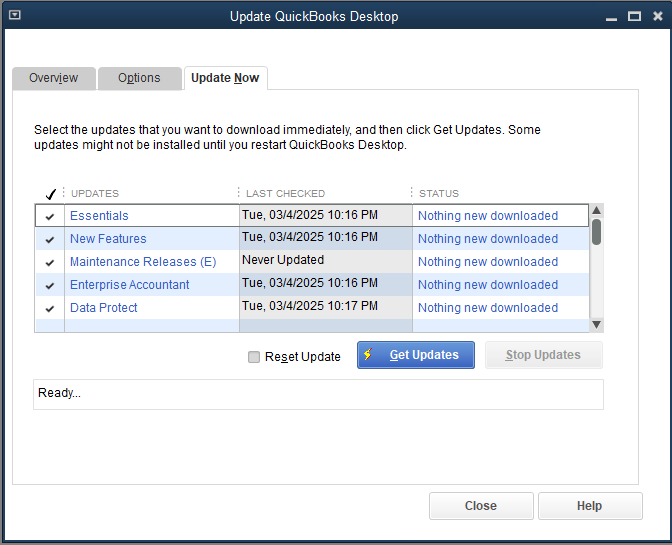Click the UPDATES column header

click(x=95, y=194)
